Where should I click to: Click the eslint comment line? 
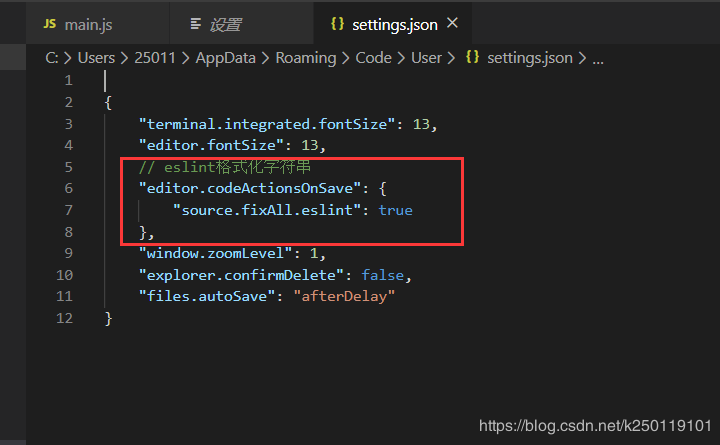coord(225,167)
